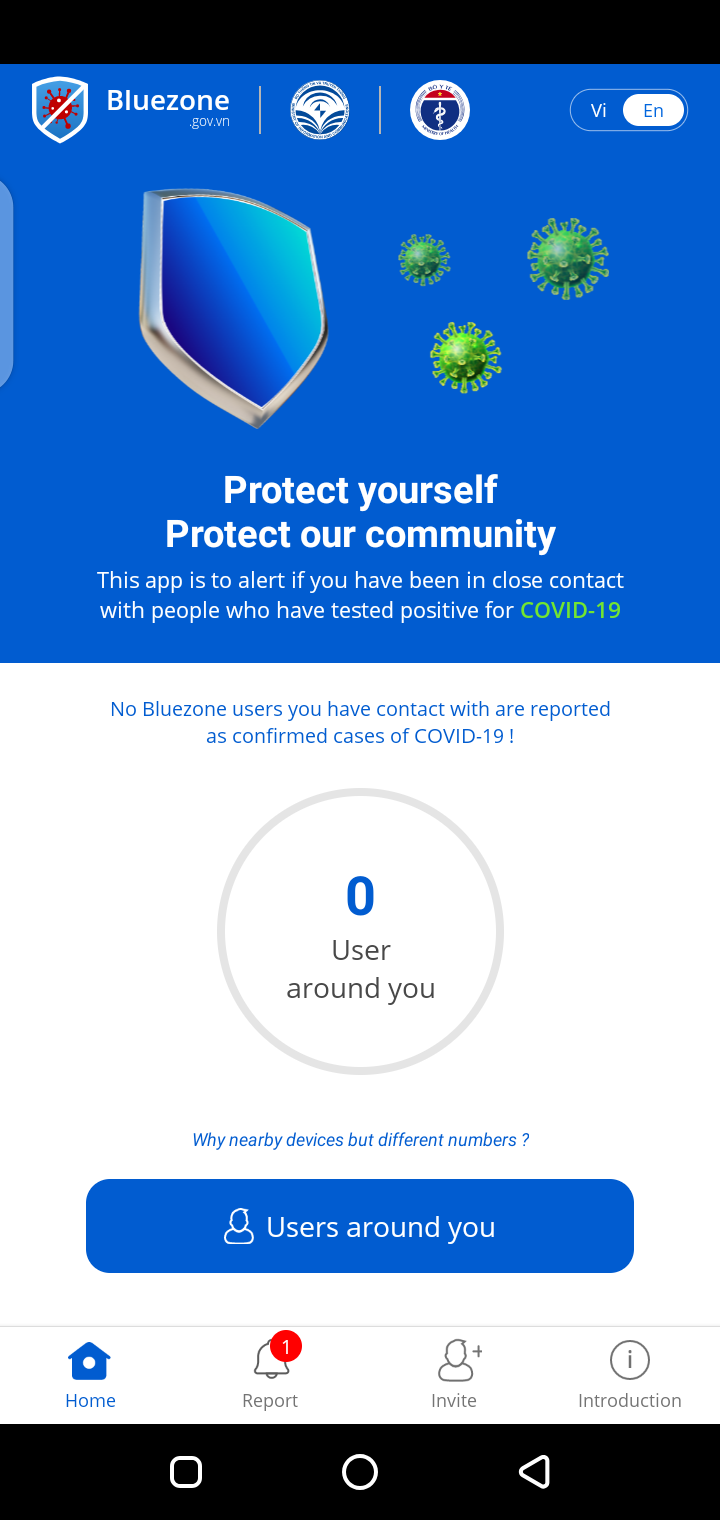
Task: Open Android recent apps square button
Action: pyautogui.click(x=186, y=1471)
